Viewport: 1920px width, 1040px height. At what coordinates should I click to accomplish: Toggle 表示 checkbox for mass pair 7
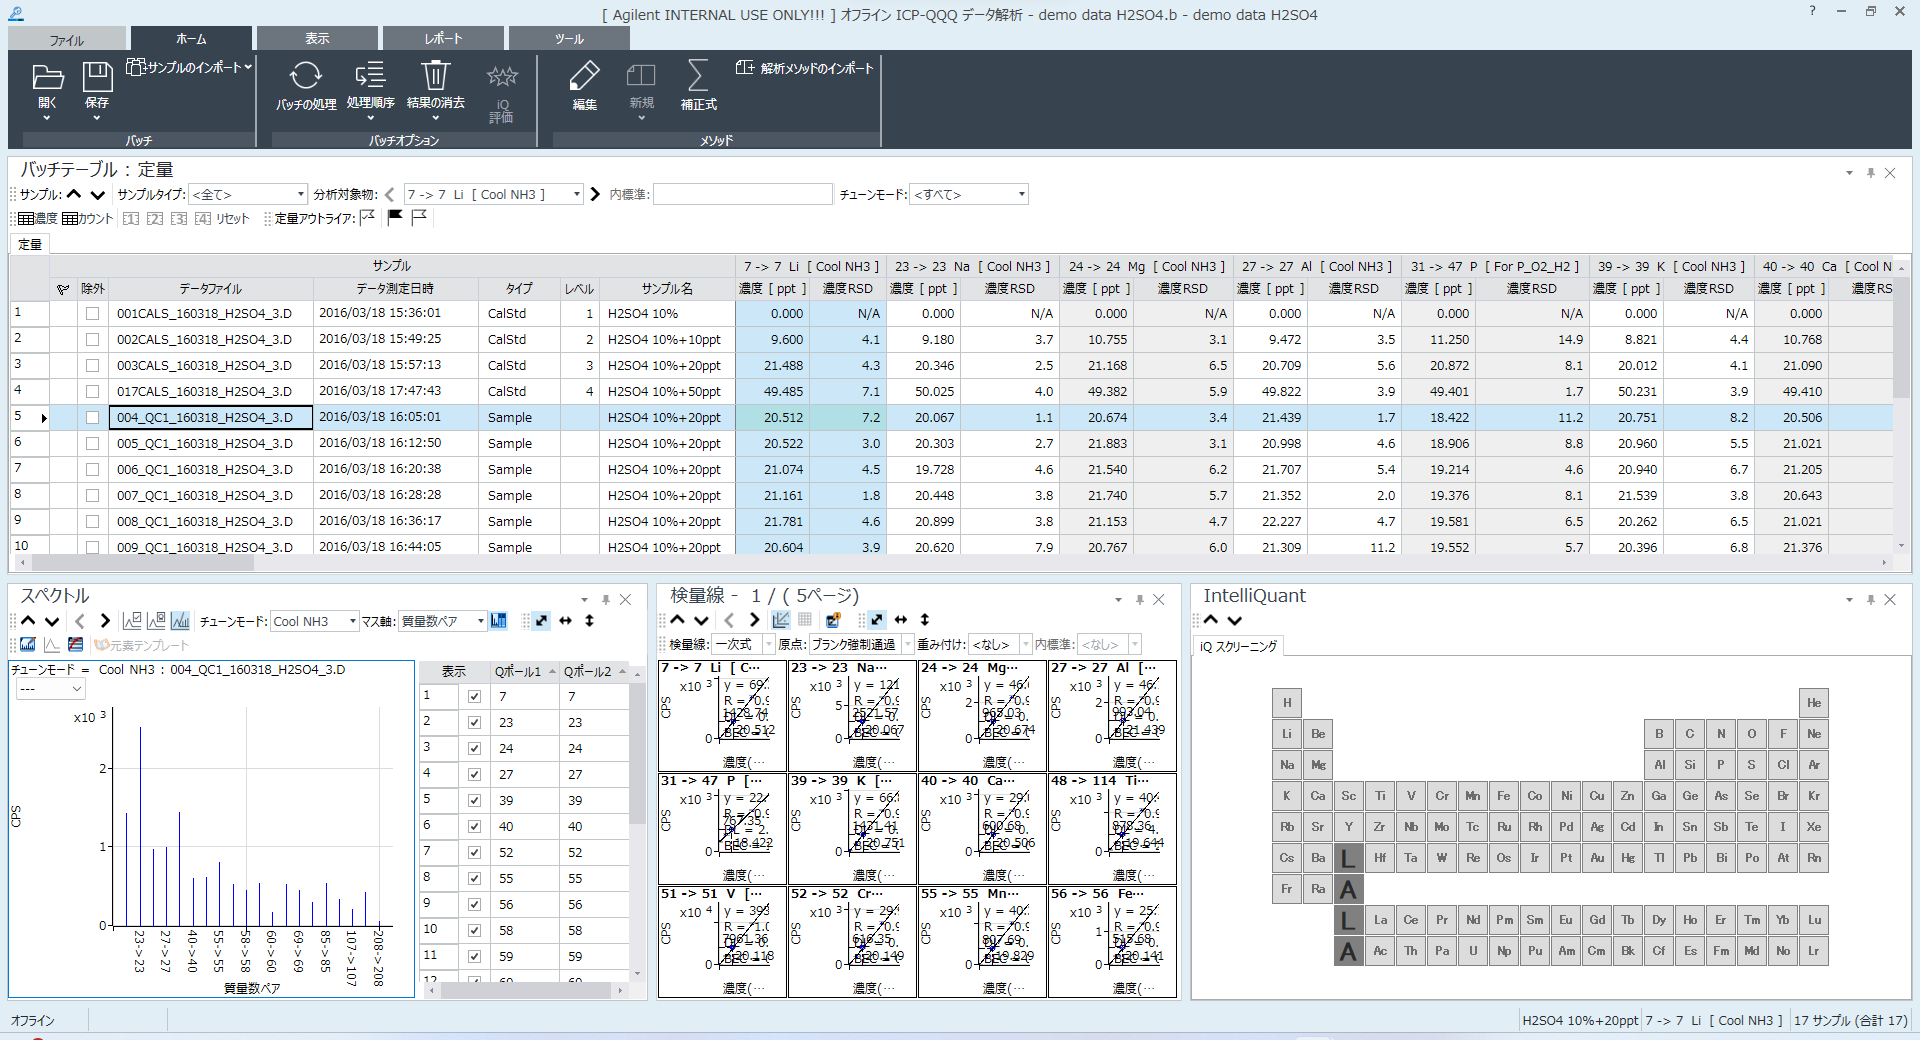[x=474, y=696]
